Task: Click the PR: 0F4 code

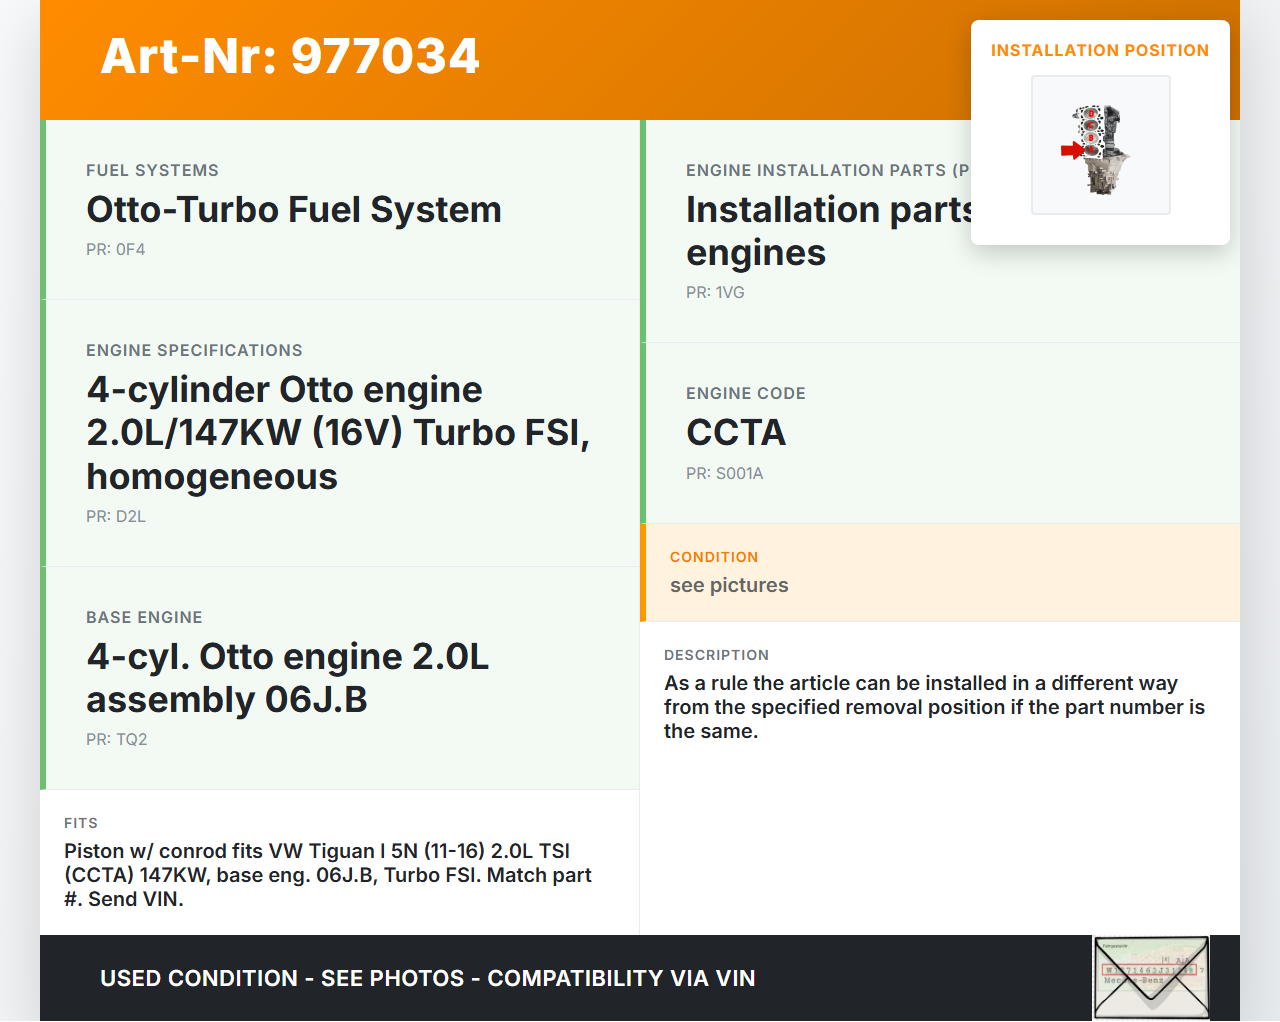Action: coord(116,250)
